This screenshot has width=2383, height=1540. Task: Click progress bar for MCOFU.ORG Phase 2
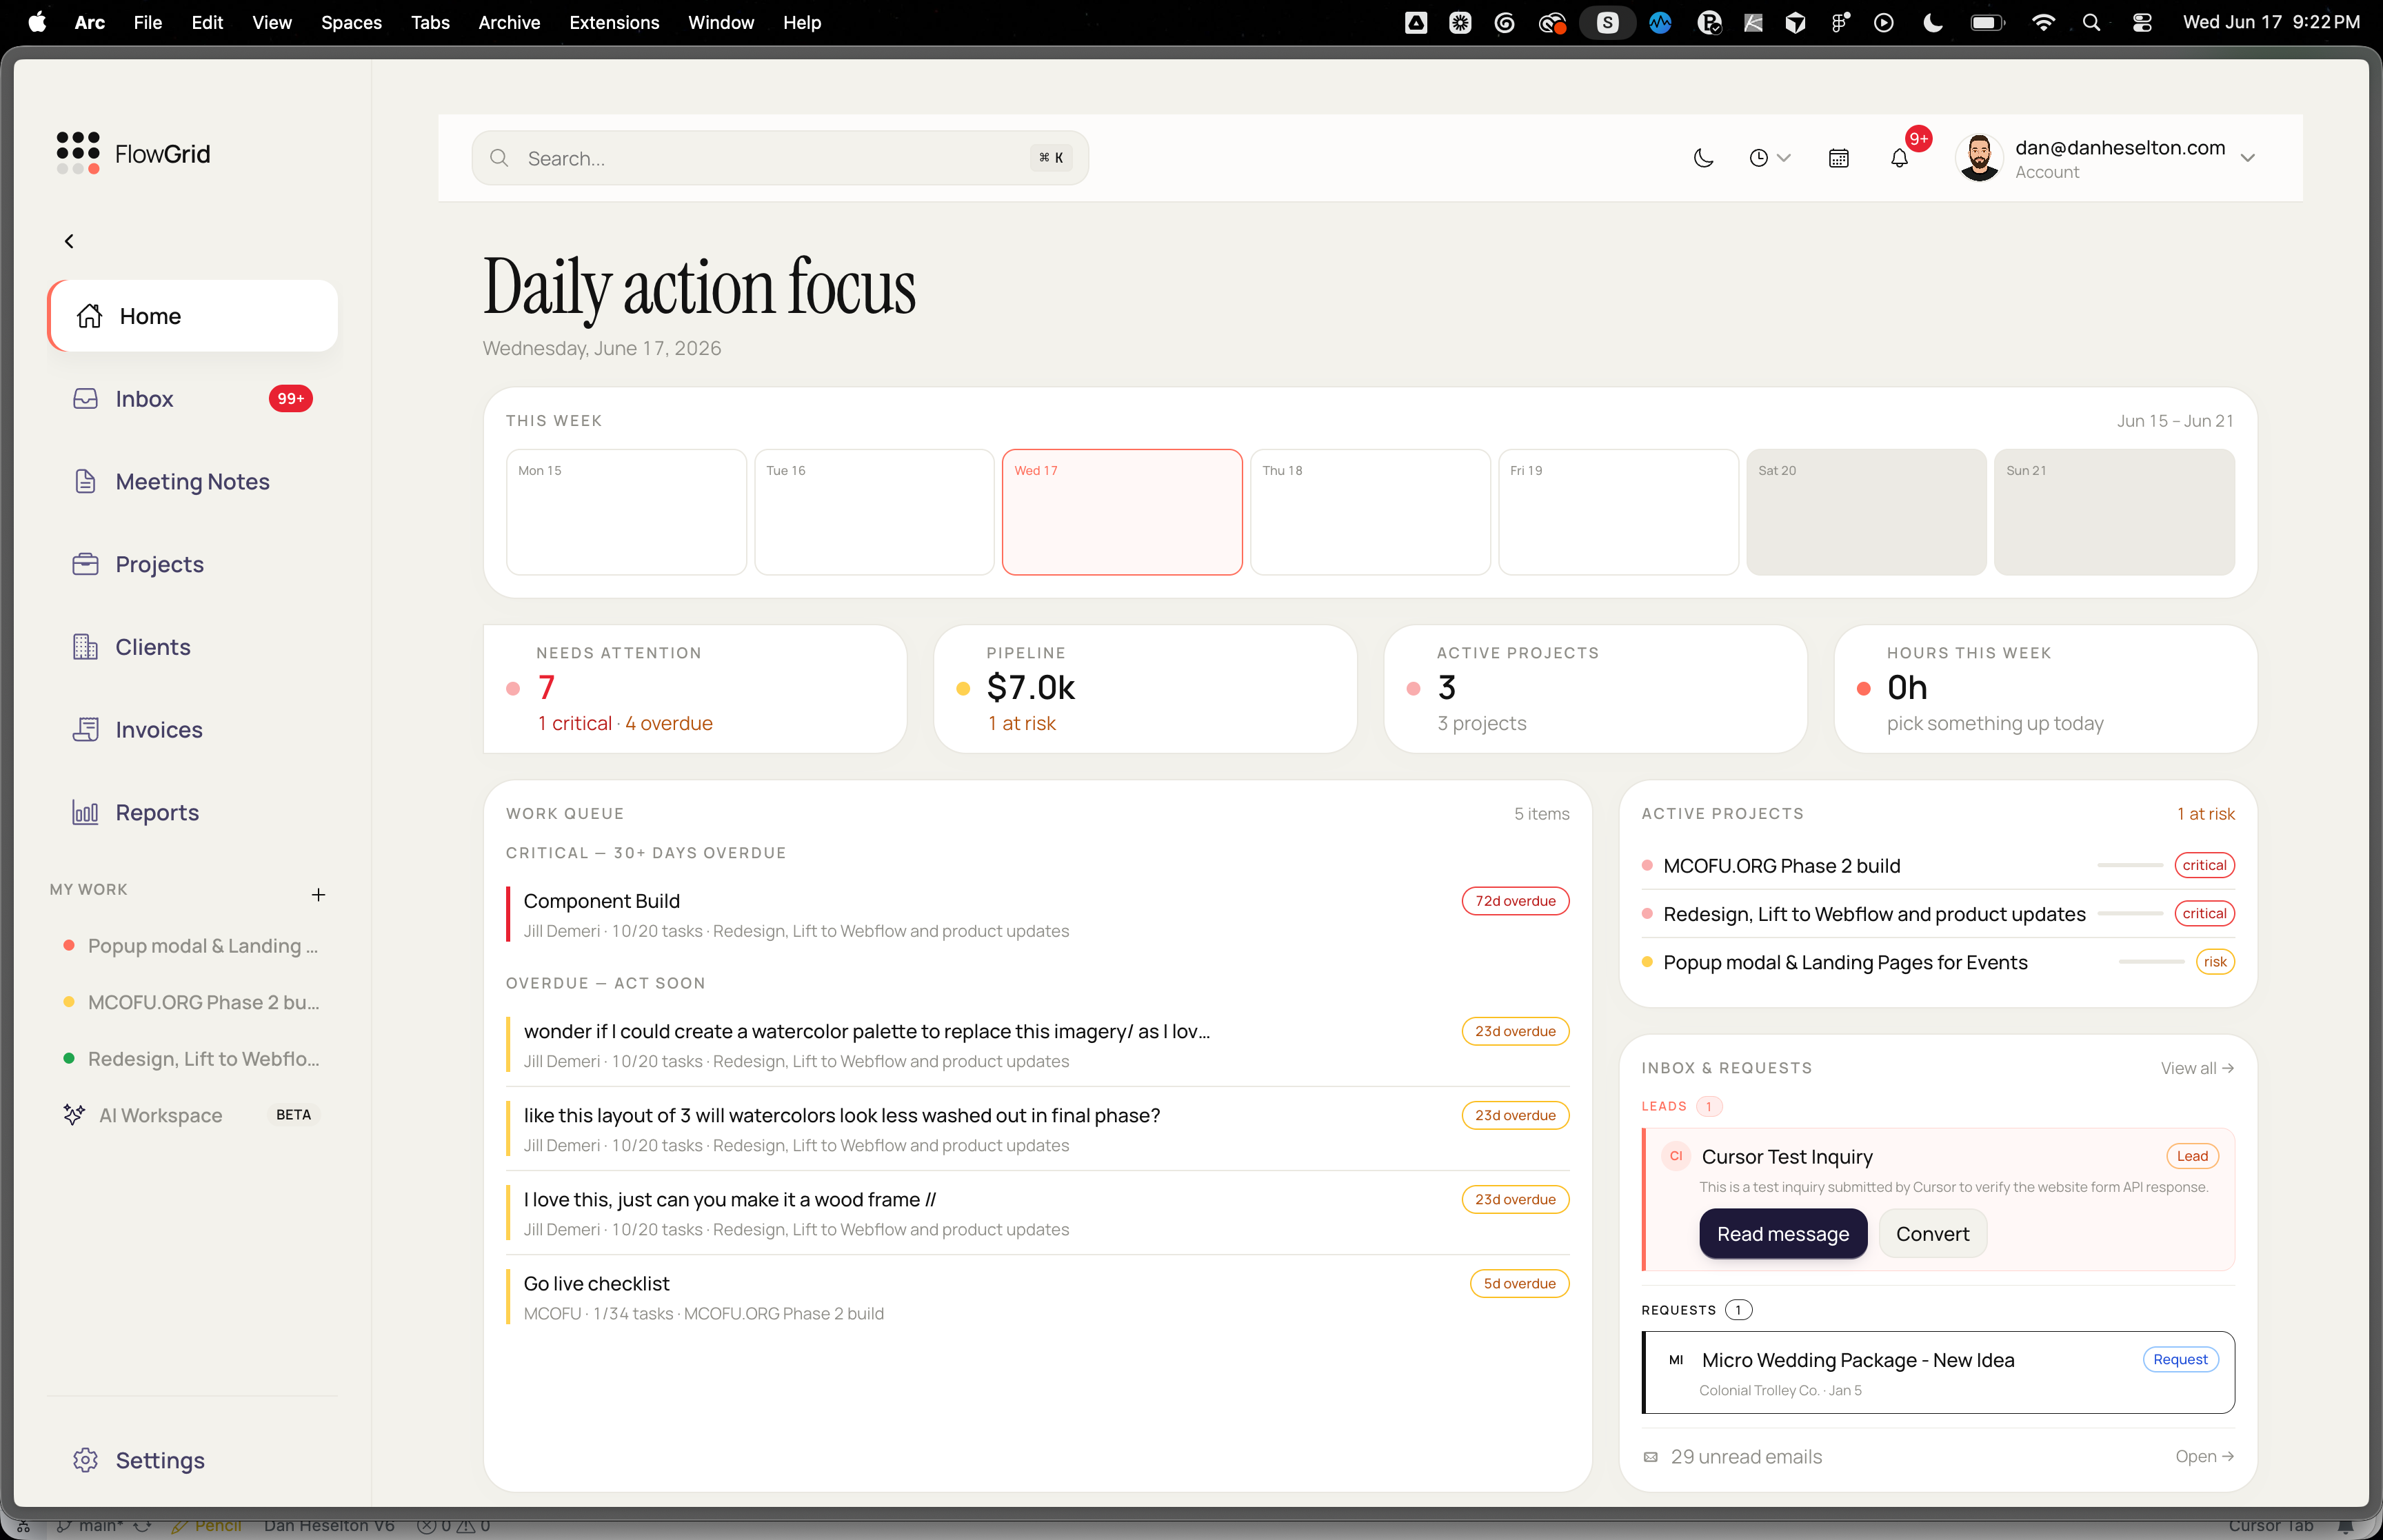(x=2130, y=866)
